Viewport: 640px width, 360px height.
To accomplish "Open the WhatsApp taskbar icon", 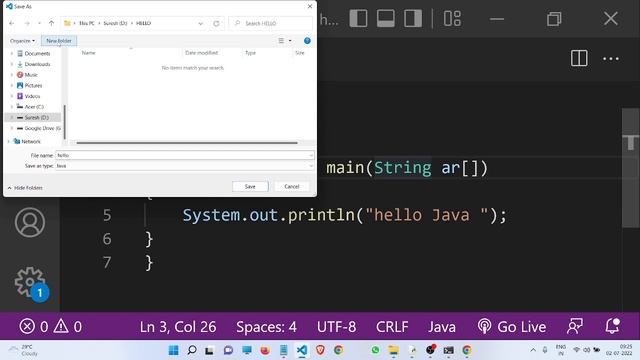I will pos(375,350).
